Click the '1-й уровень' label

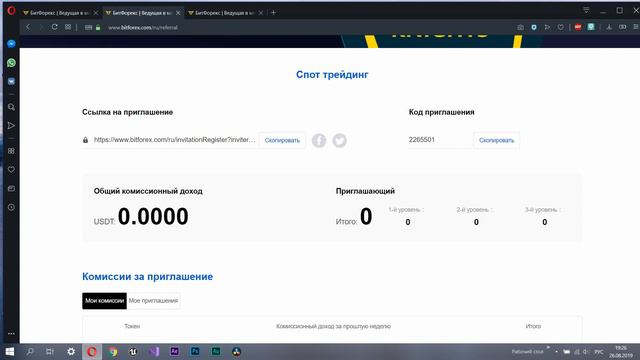[x=406, y=209]
